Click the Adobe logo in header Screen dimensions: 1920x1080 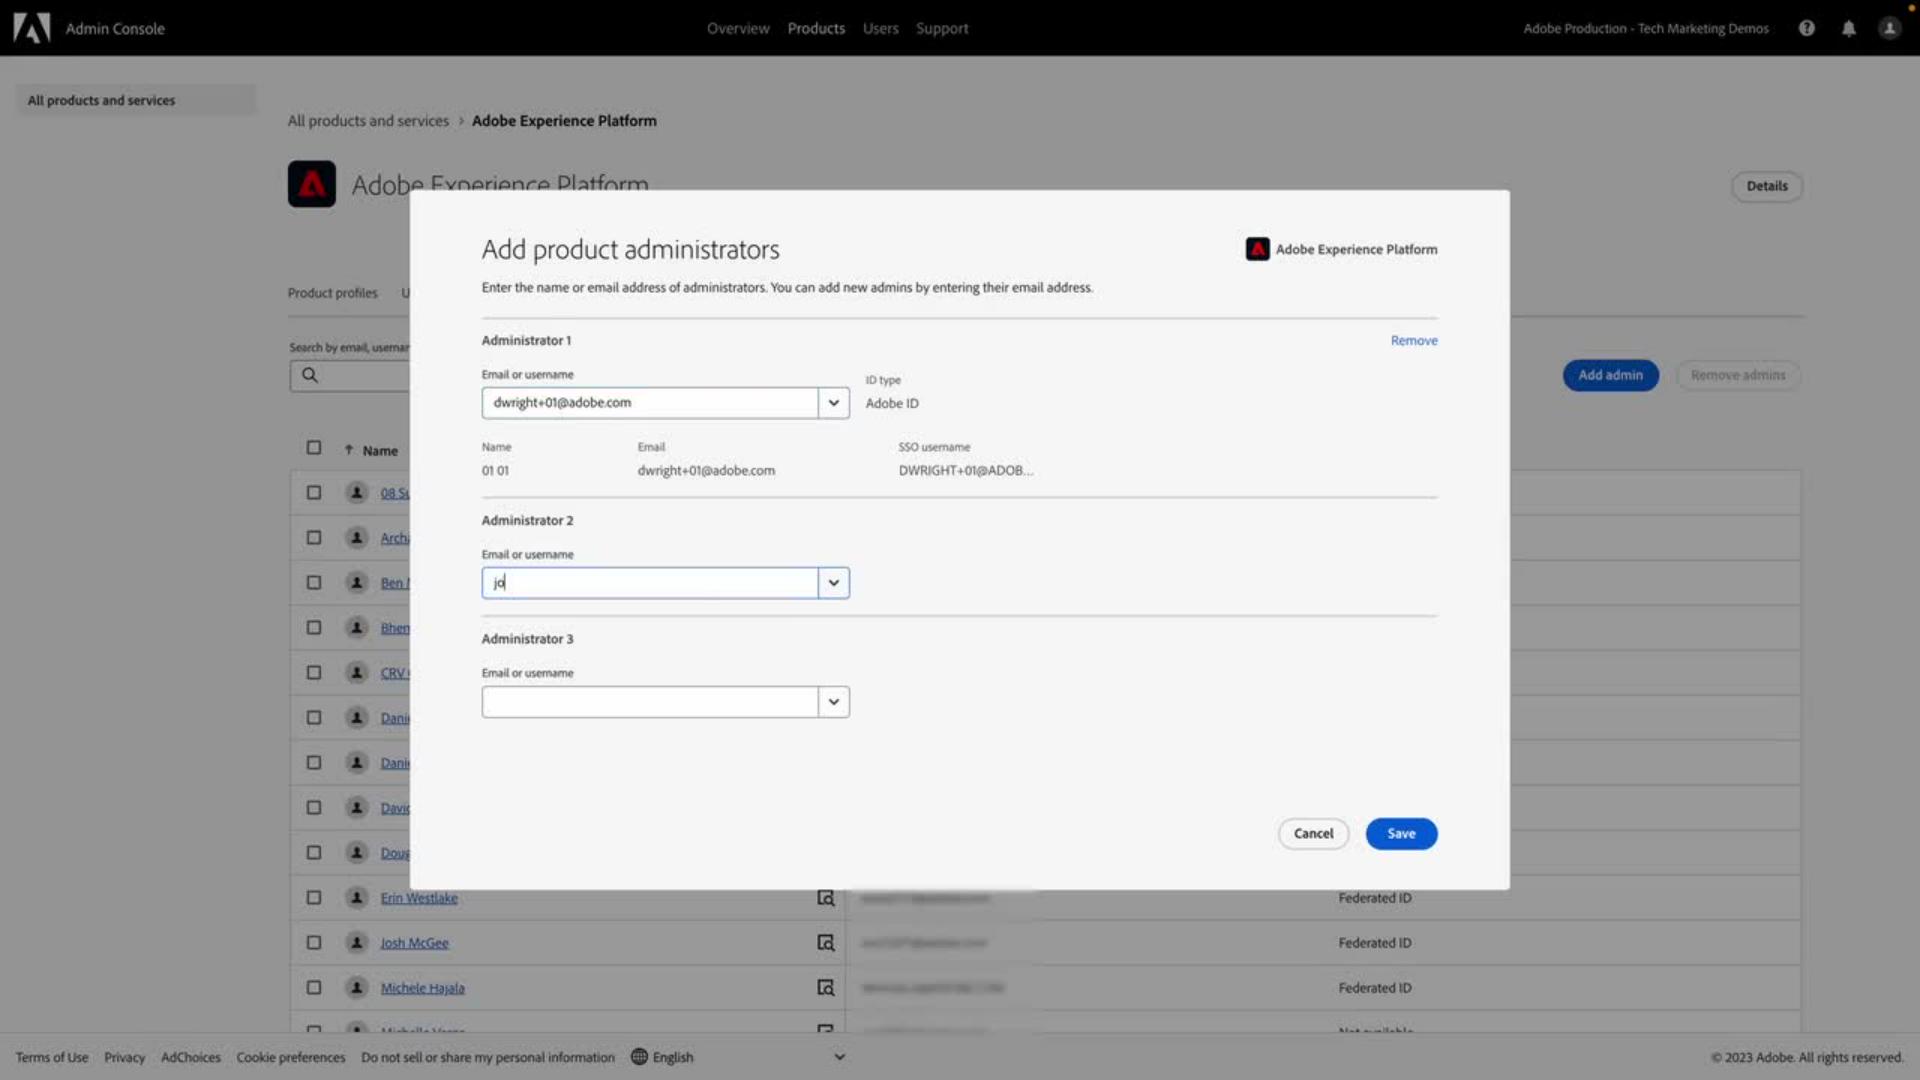[32, 28]
